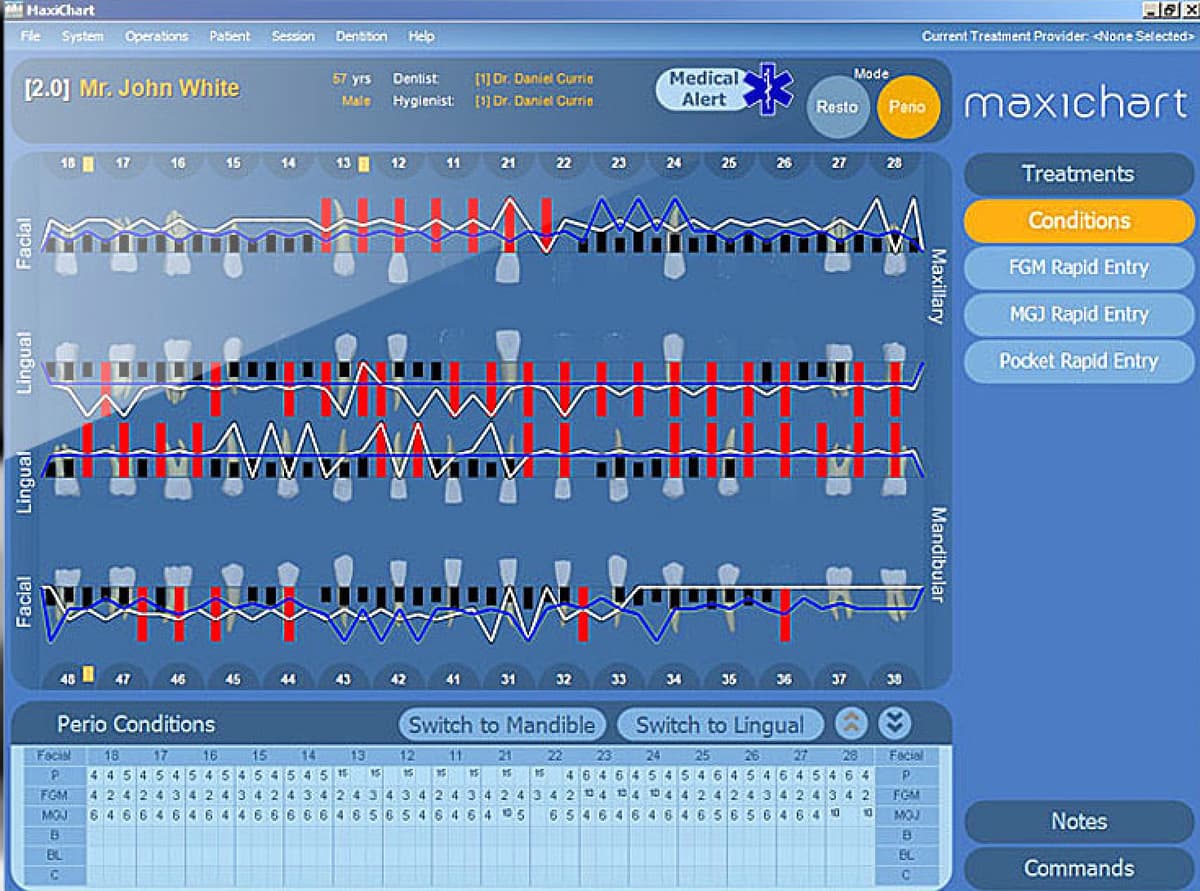This screenshot has height=891, width=1200.
Task: Select upper tooth number 13
Action: pos(343,163)
